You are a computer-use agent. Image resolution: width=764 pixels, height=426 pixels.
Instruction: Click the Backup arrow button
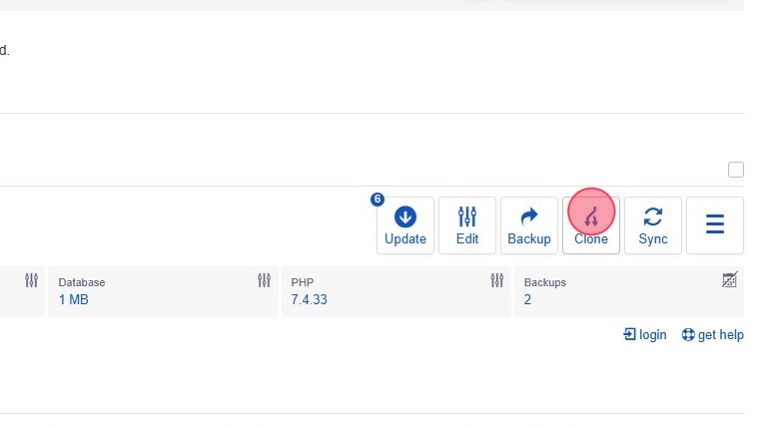tap(529, 225)
